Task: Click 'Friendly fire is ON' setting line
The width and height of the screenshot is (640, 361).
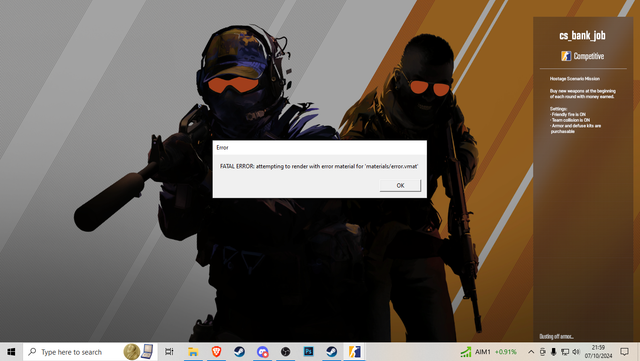Action: point(568,114)
